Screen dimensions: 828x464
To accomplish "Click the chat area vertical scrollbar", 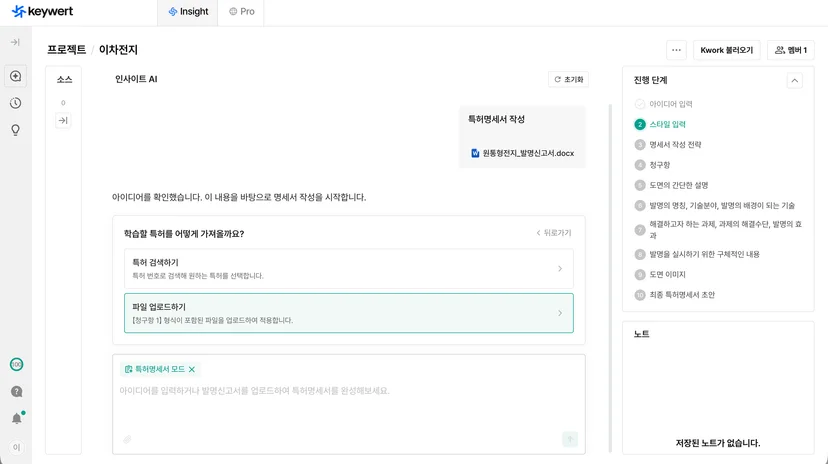I will tap(610, 278).
